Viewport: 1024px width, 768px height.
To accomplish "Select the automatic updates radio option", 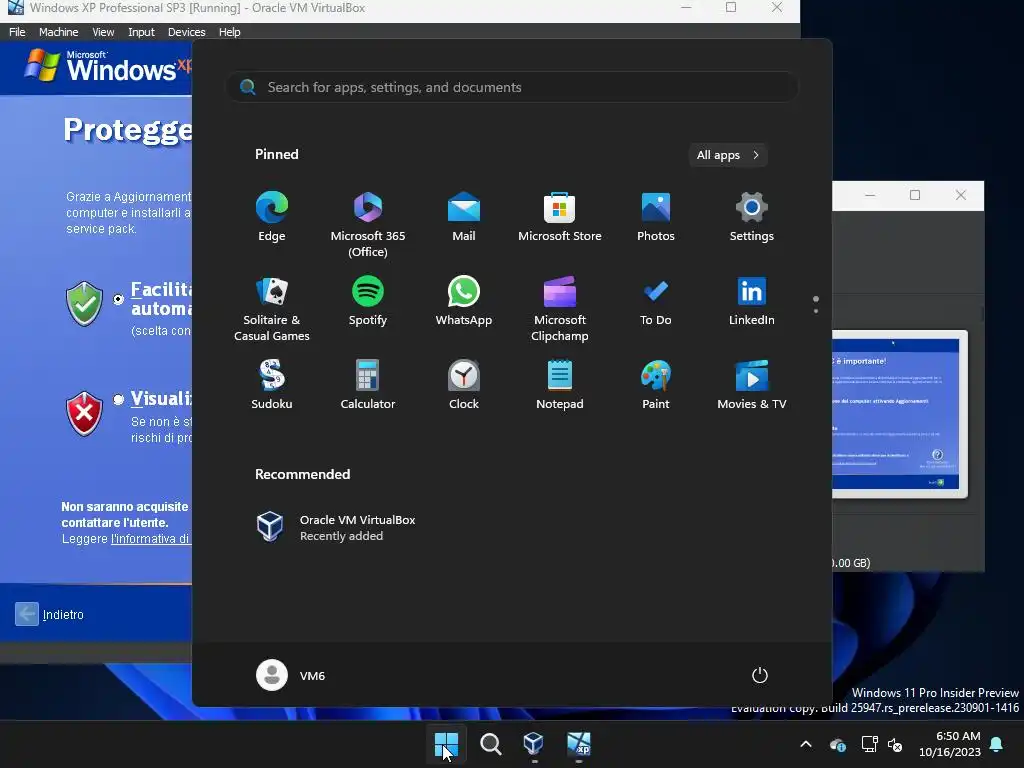I will (118, 299).
